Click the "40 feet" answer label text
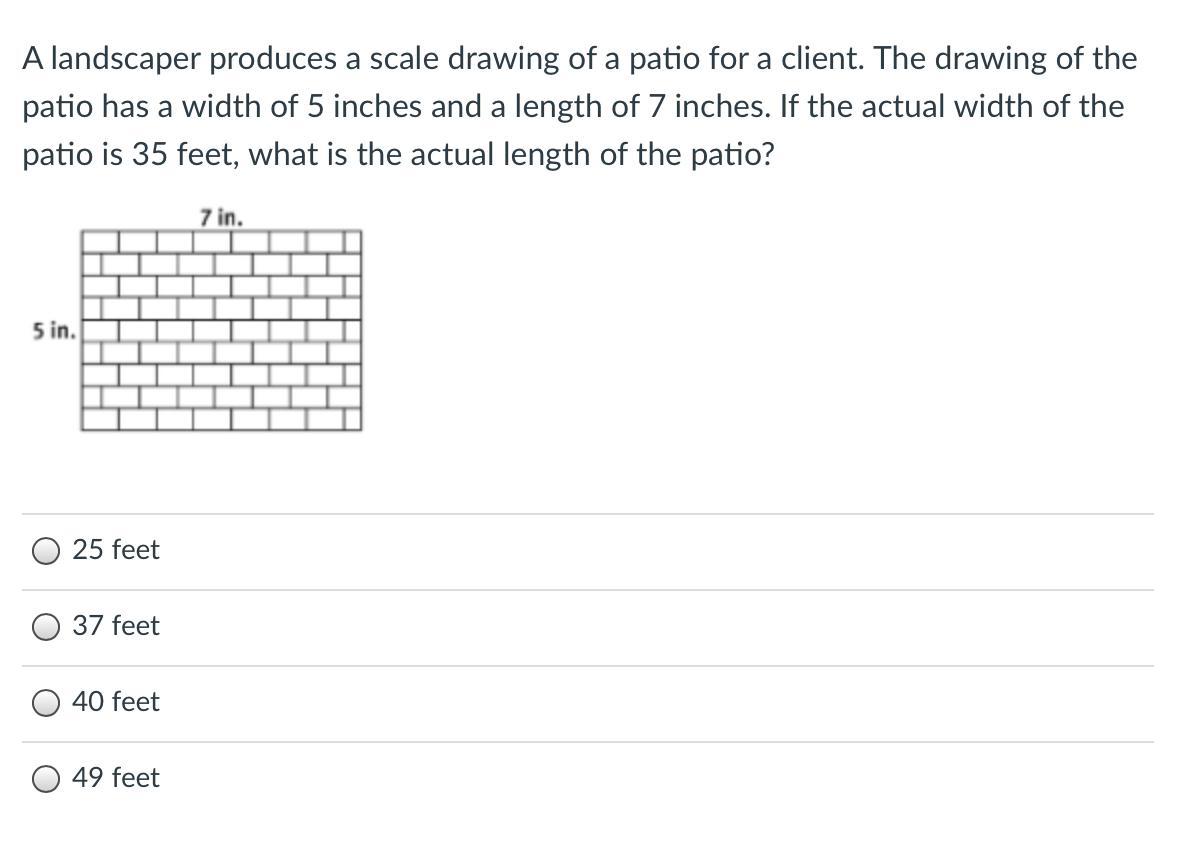This screenshot has height=849, width=1193. pyautogui.click(x=116, y=701)
